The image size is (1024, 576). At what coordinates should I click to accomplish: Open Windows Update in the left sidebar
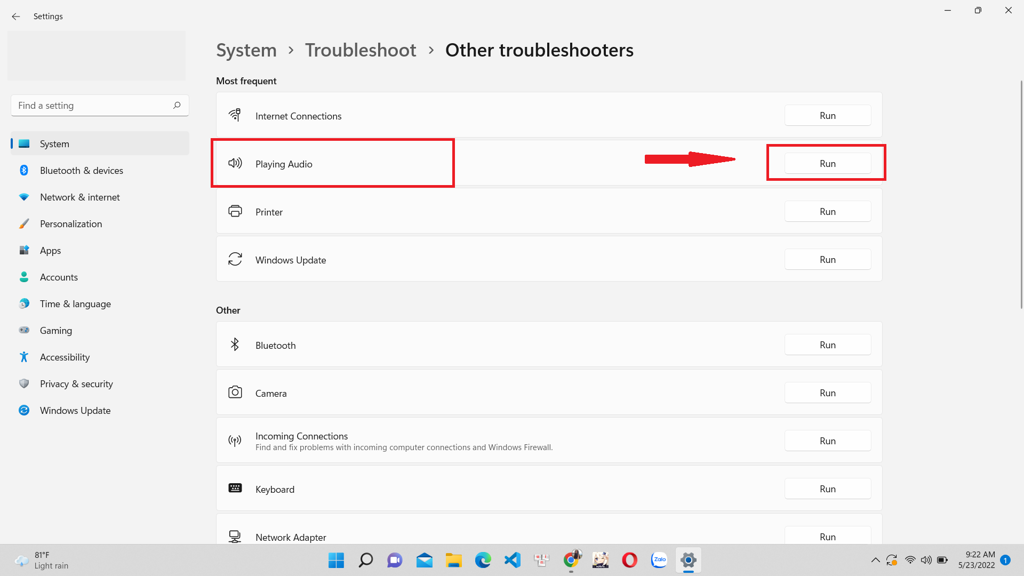[x=100, y=411]
